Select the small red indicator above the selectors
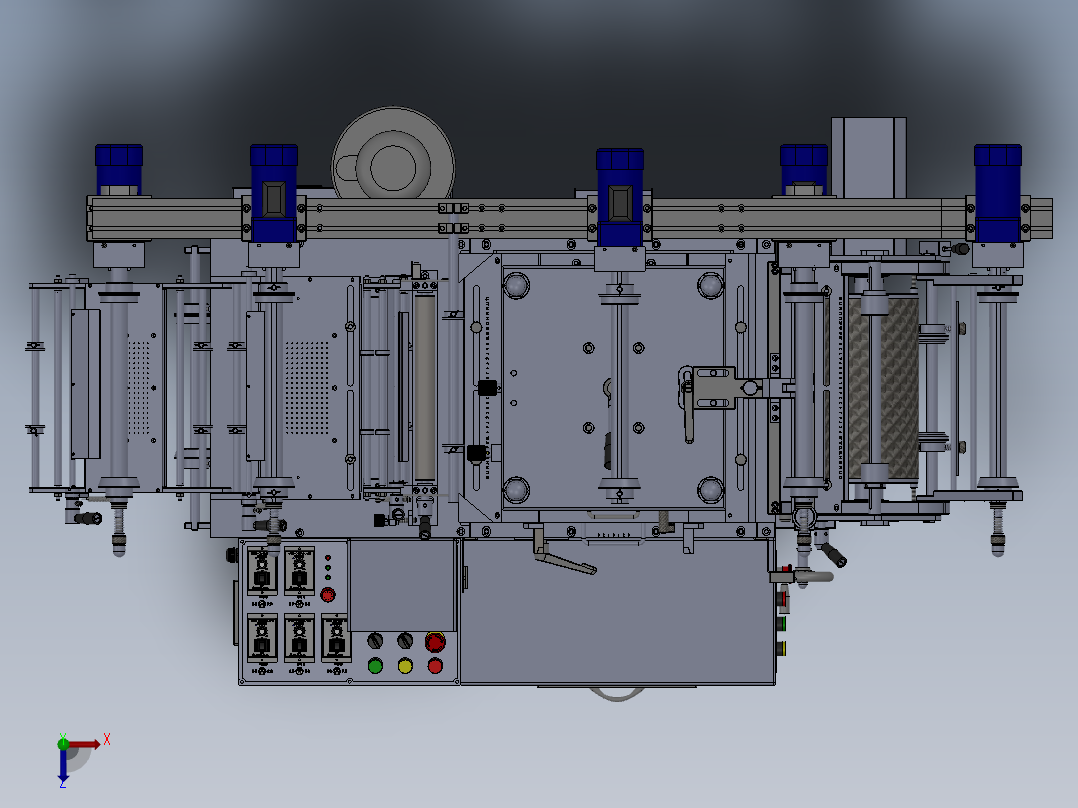 coord(328,558)
